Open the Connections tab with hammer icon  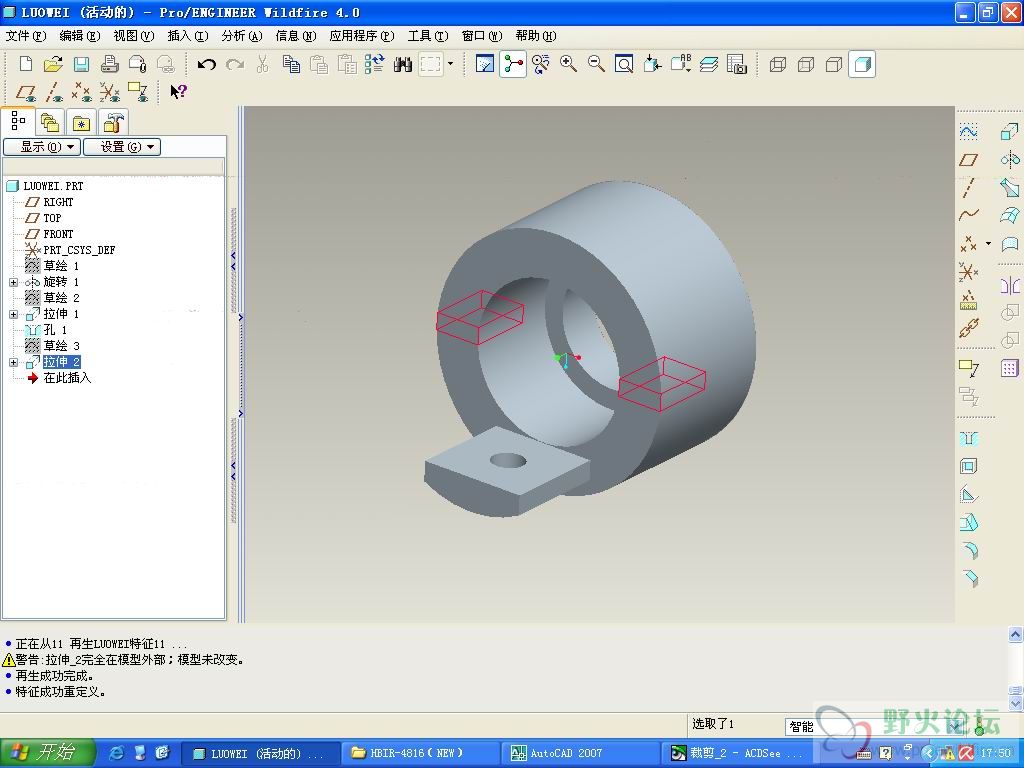(114, 123)
